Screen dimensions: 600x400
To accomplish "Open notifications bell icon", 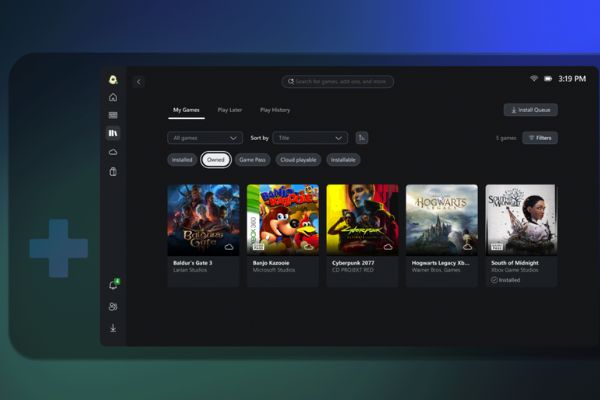I will (113, 285).
